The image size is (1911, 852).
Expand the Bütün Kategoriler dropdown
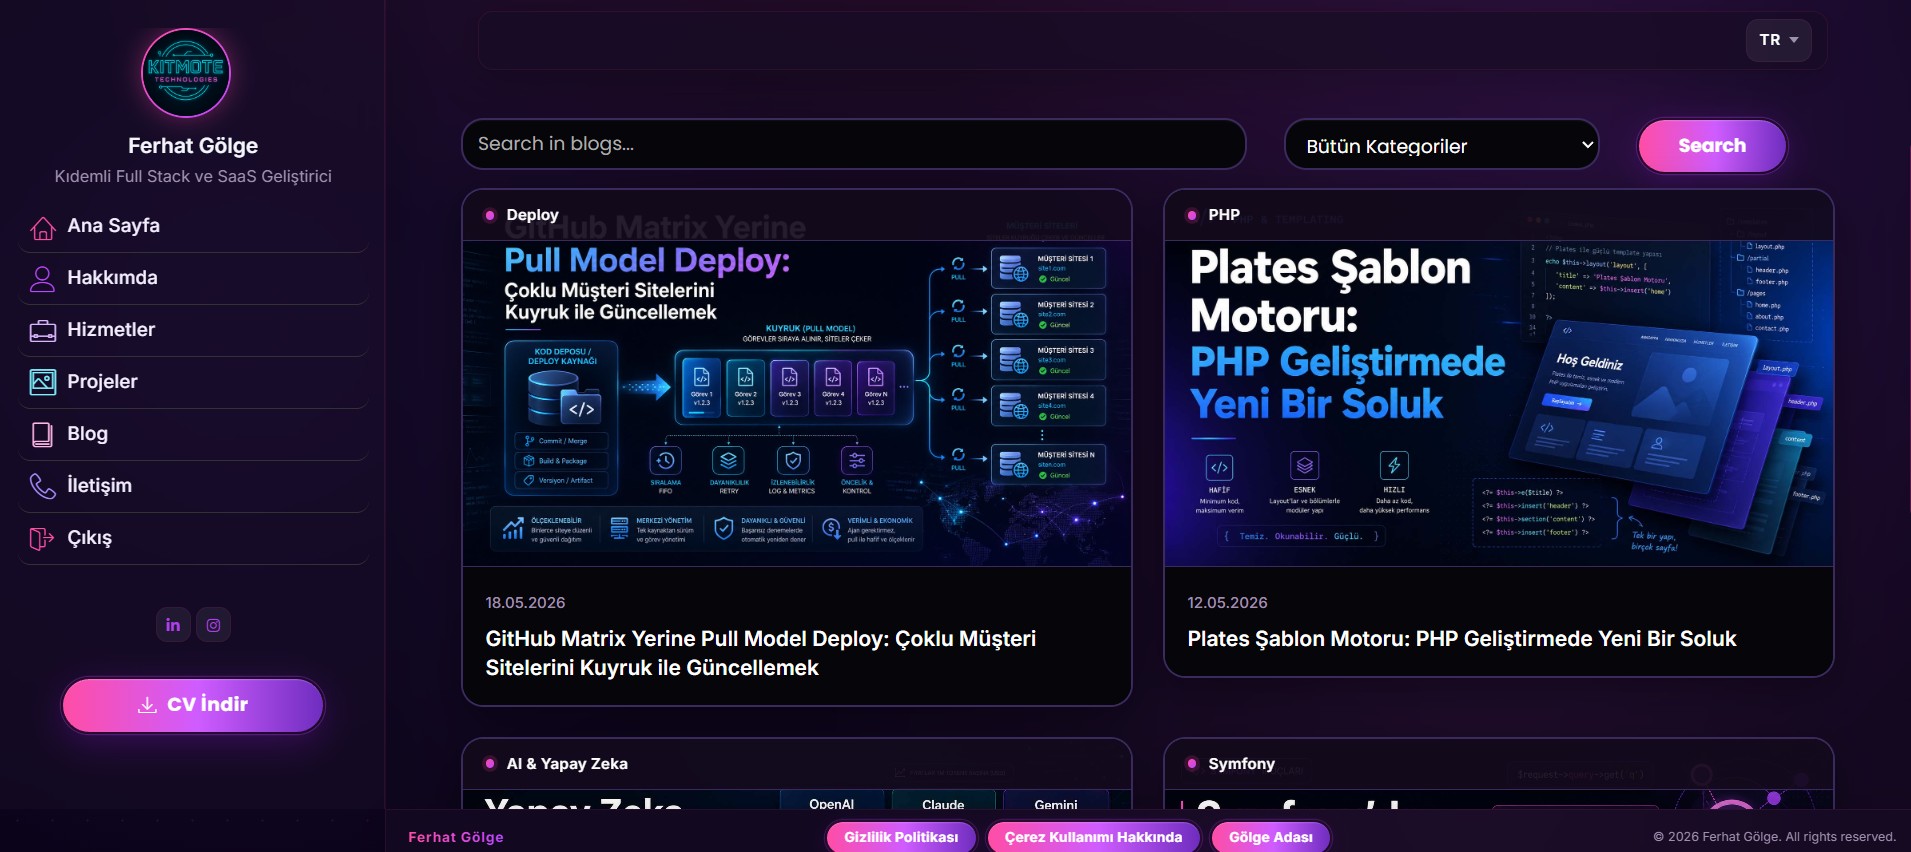tap(1441, 146)
